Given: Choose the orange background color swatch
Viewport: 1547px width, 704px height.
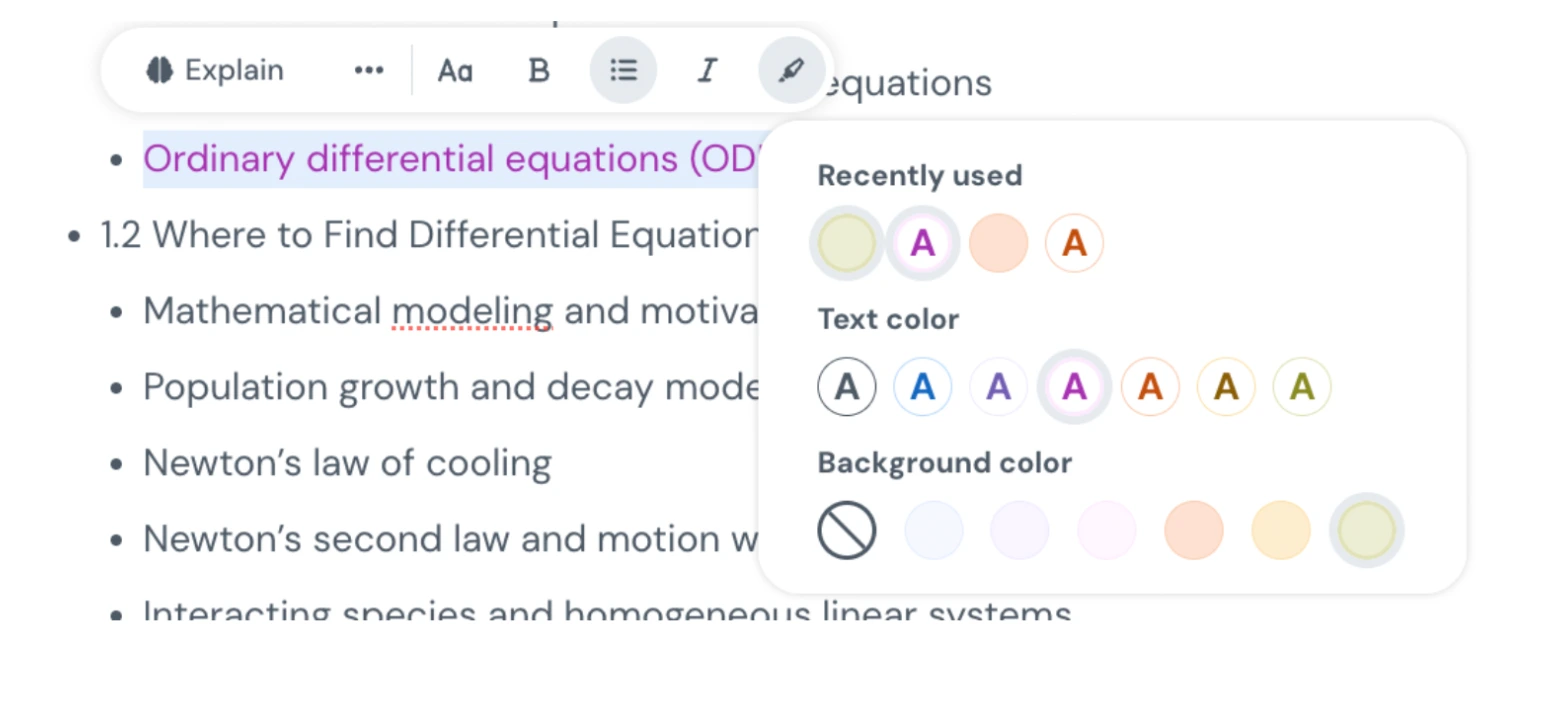Looking at the screenshot, I should (x=1194, y=530).
